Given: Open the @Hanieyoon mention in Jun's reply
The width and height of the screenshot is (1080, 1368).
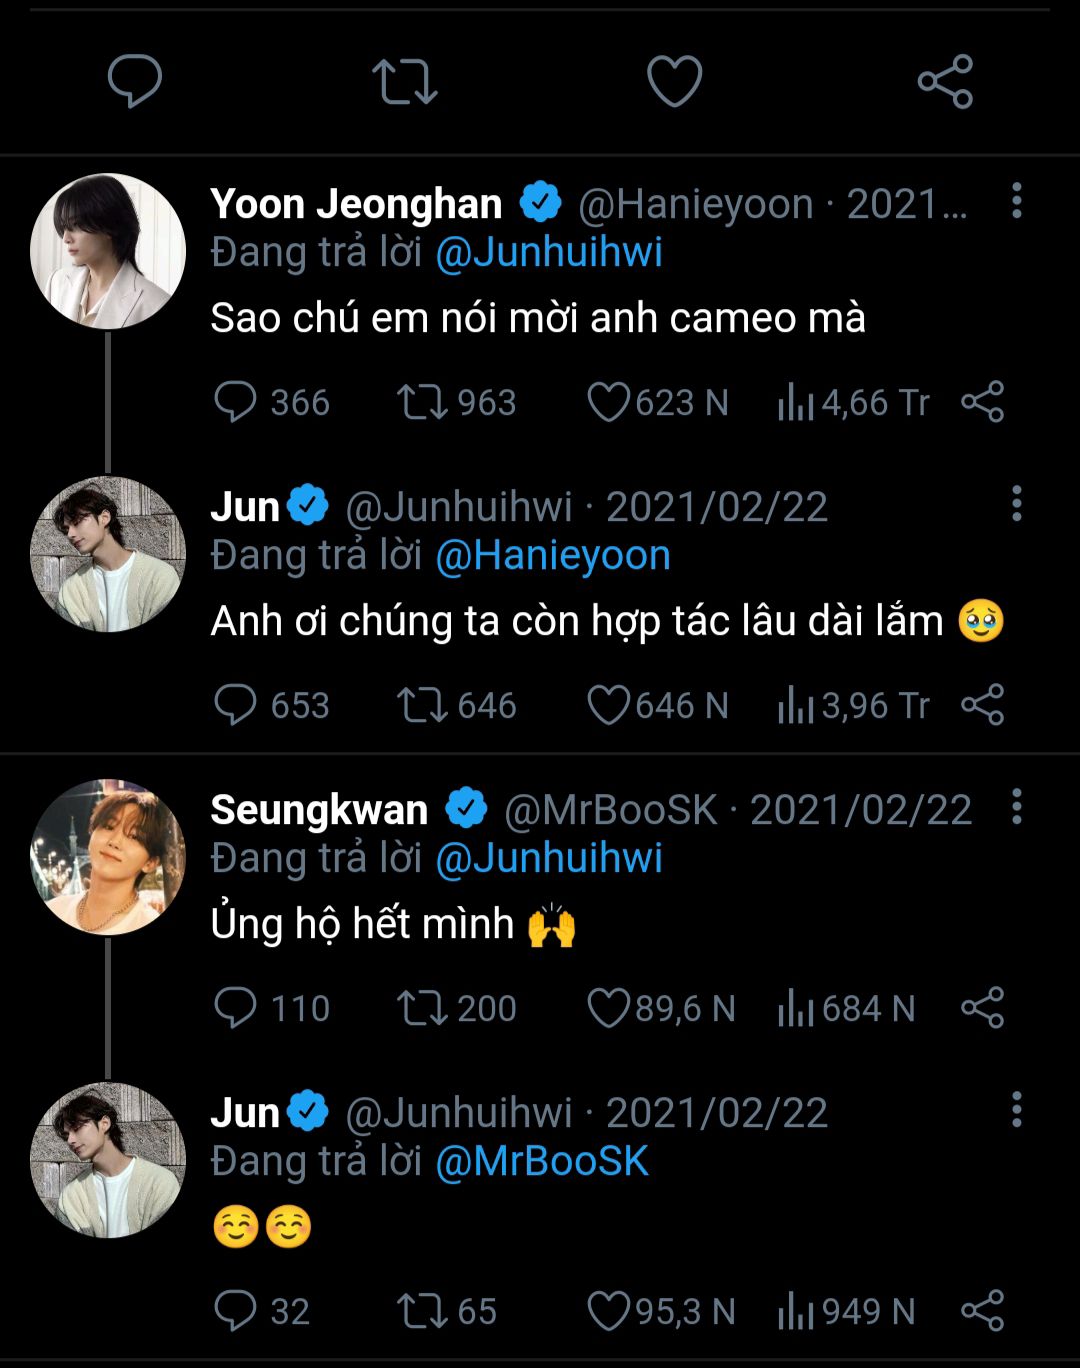Looking at the screenshot, I should click(553, 555).
